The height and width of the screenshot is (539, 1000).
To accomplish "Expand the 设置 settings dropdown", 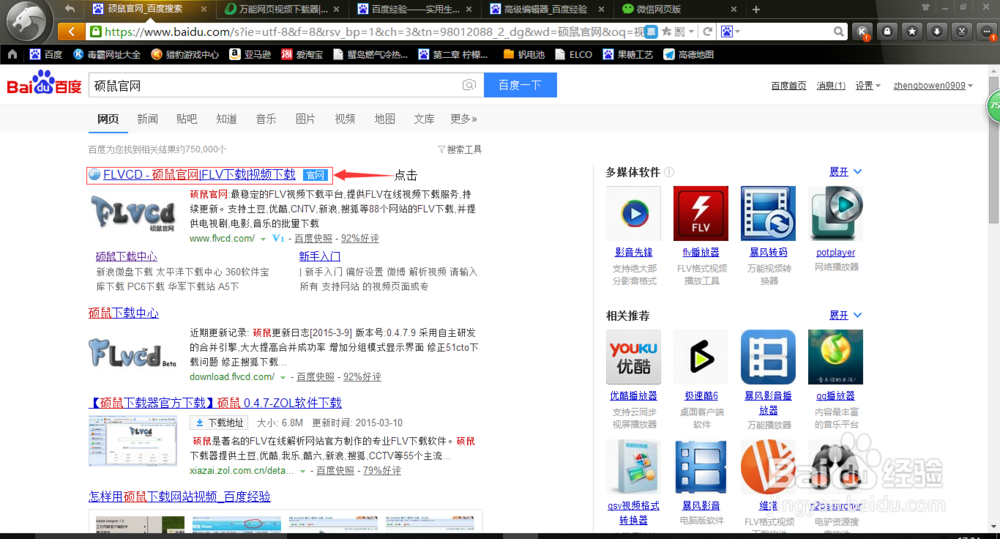I will [867, 85].
